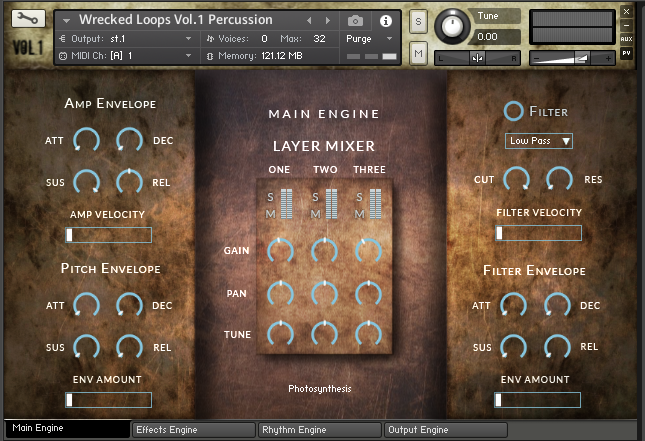645x441 pixels.
Task: Switch to the Output Engine tab
Action: 445,430
